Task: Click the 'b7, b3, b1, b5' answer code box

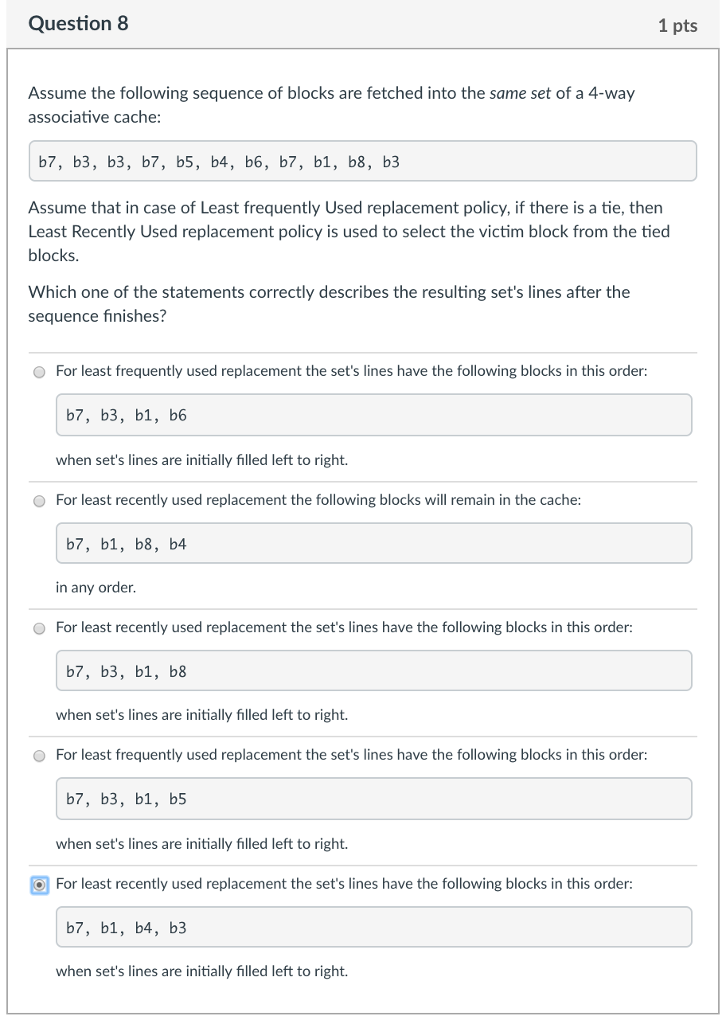Action: pyautogui.click(x=373, y=798)
